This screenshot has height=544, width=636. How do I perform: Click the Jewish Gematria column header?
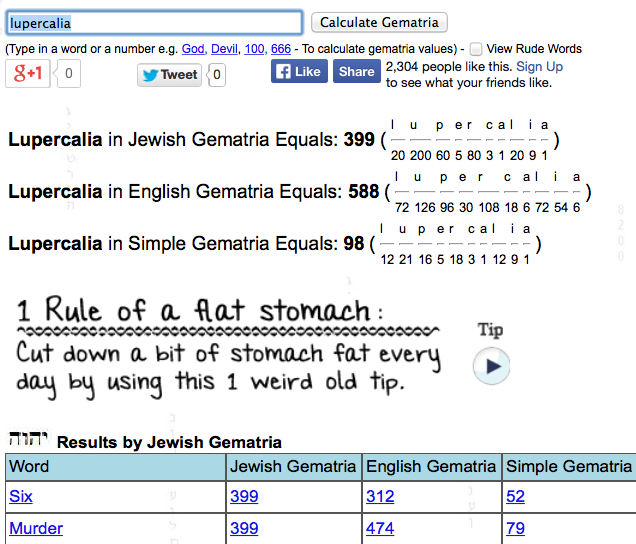coord(293,467)
